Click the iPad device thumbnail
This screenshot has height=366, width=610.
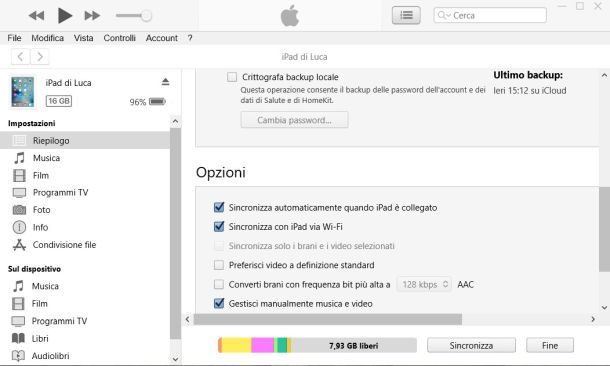[x=23, y=92]
